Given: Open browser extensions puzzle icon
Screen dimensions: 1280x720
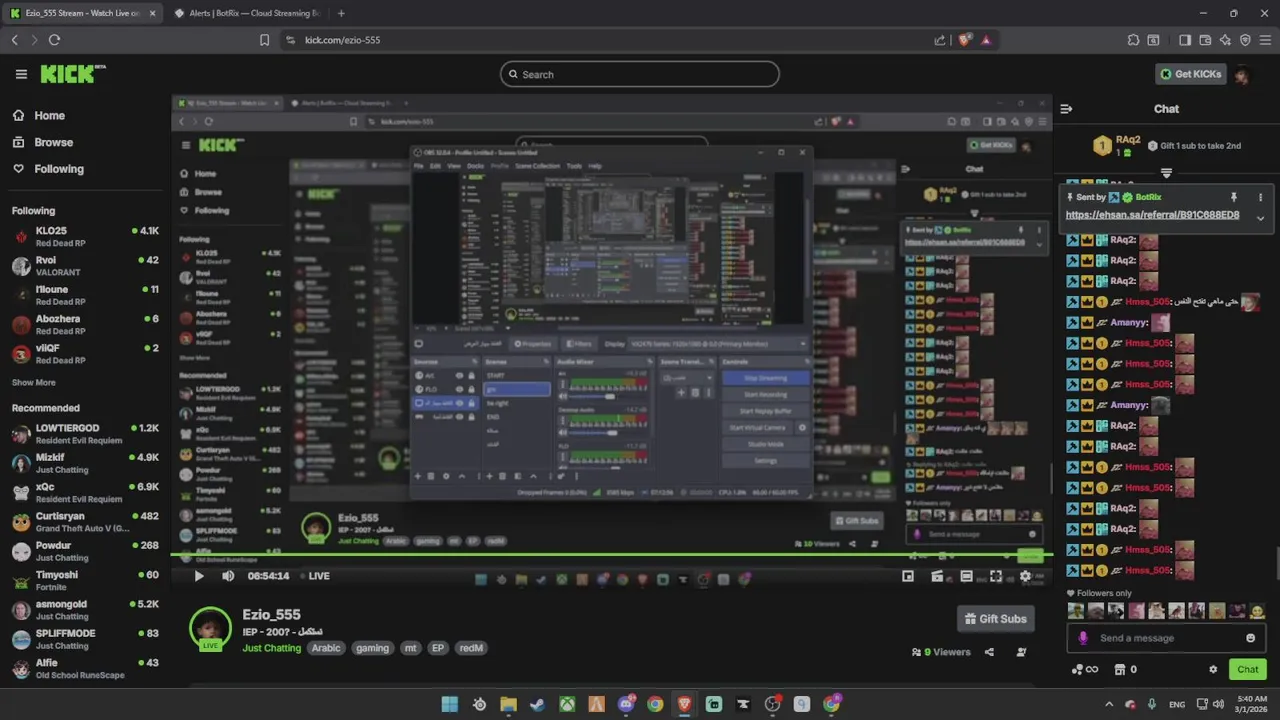Looking at the screenshot, I should [x=1133, y=40].
